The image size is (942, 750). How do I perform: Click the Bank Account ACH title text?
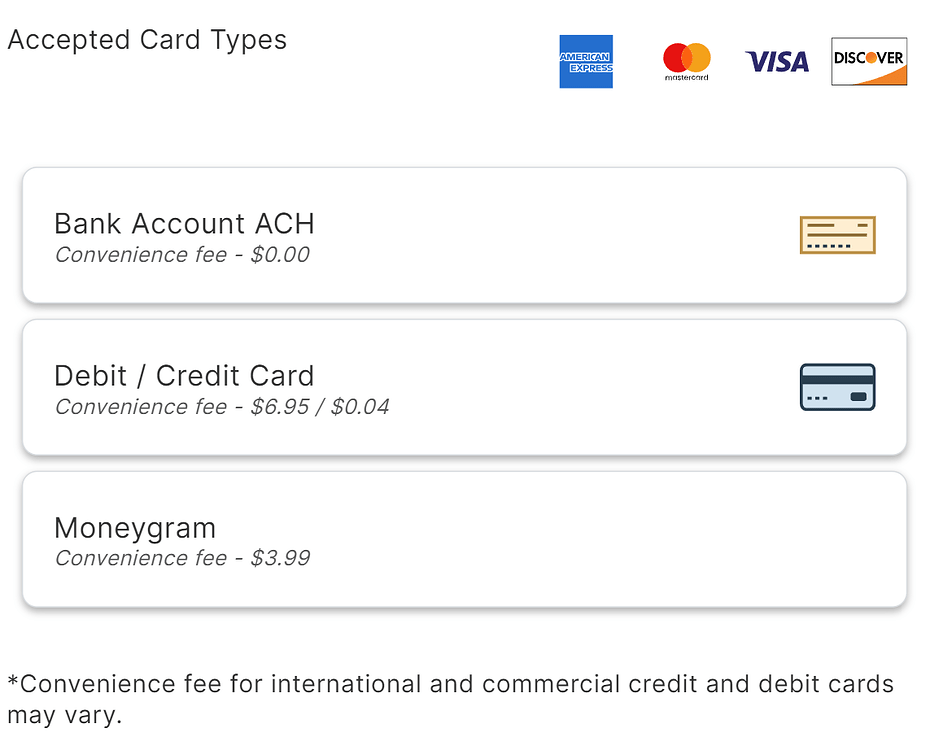[x=184, y=224]
